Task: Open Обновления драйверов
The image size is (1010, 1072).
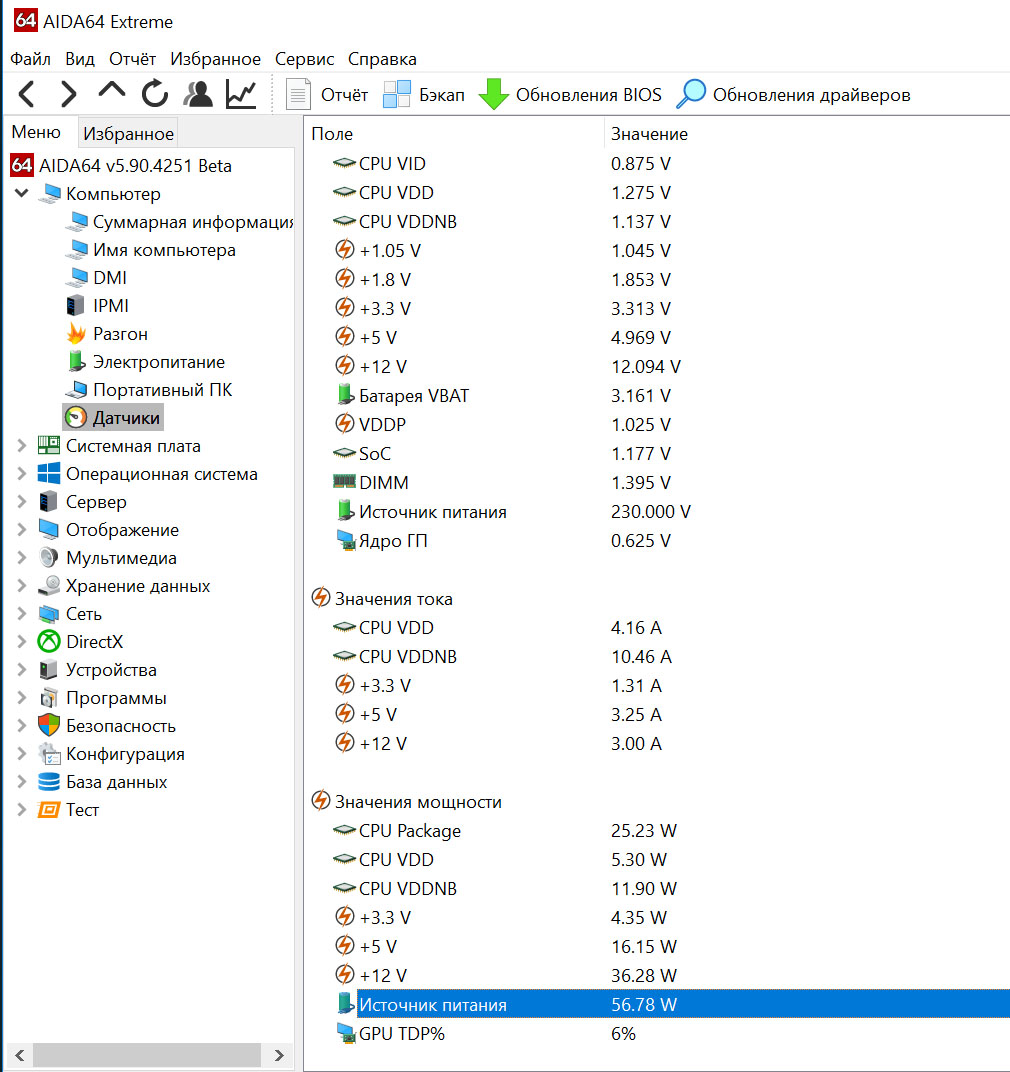Action: pyautogui.click(x=793, y=94)
